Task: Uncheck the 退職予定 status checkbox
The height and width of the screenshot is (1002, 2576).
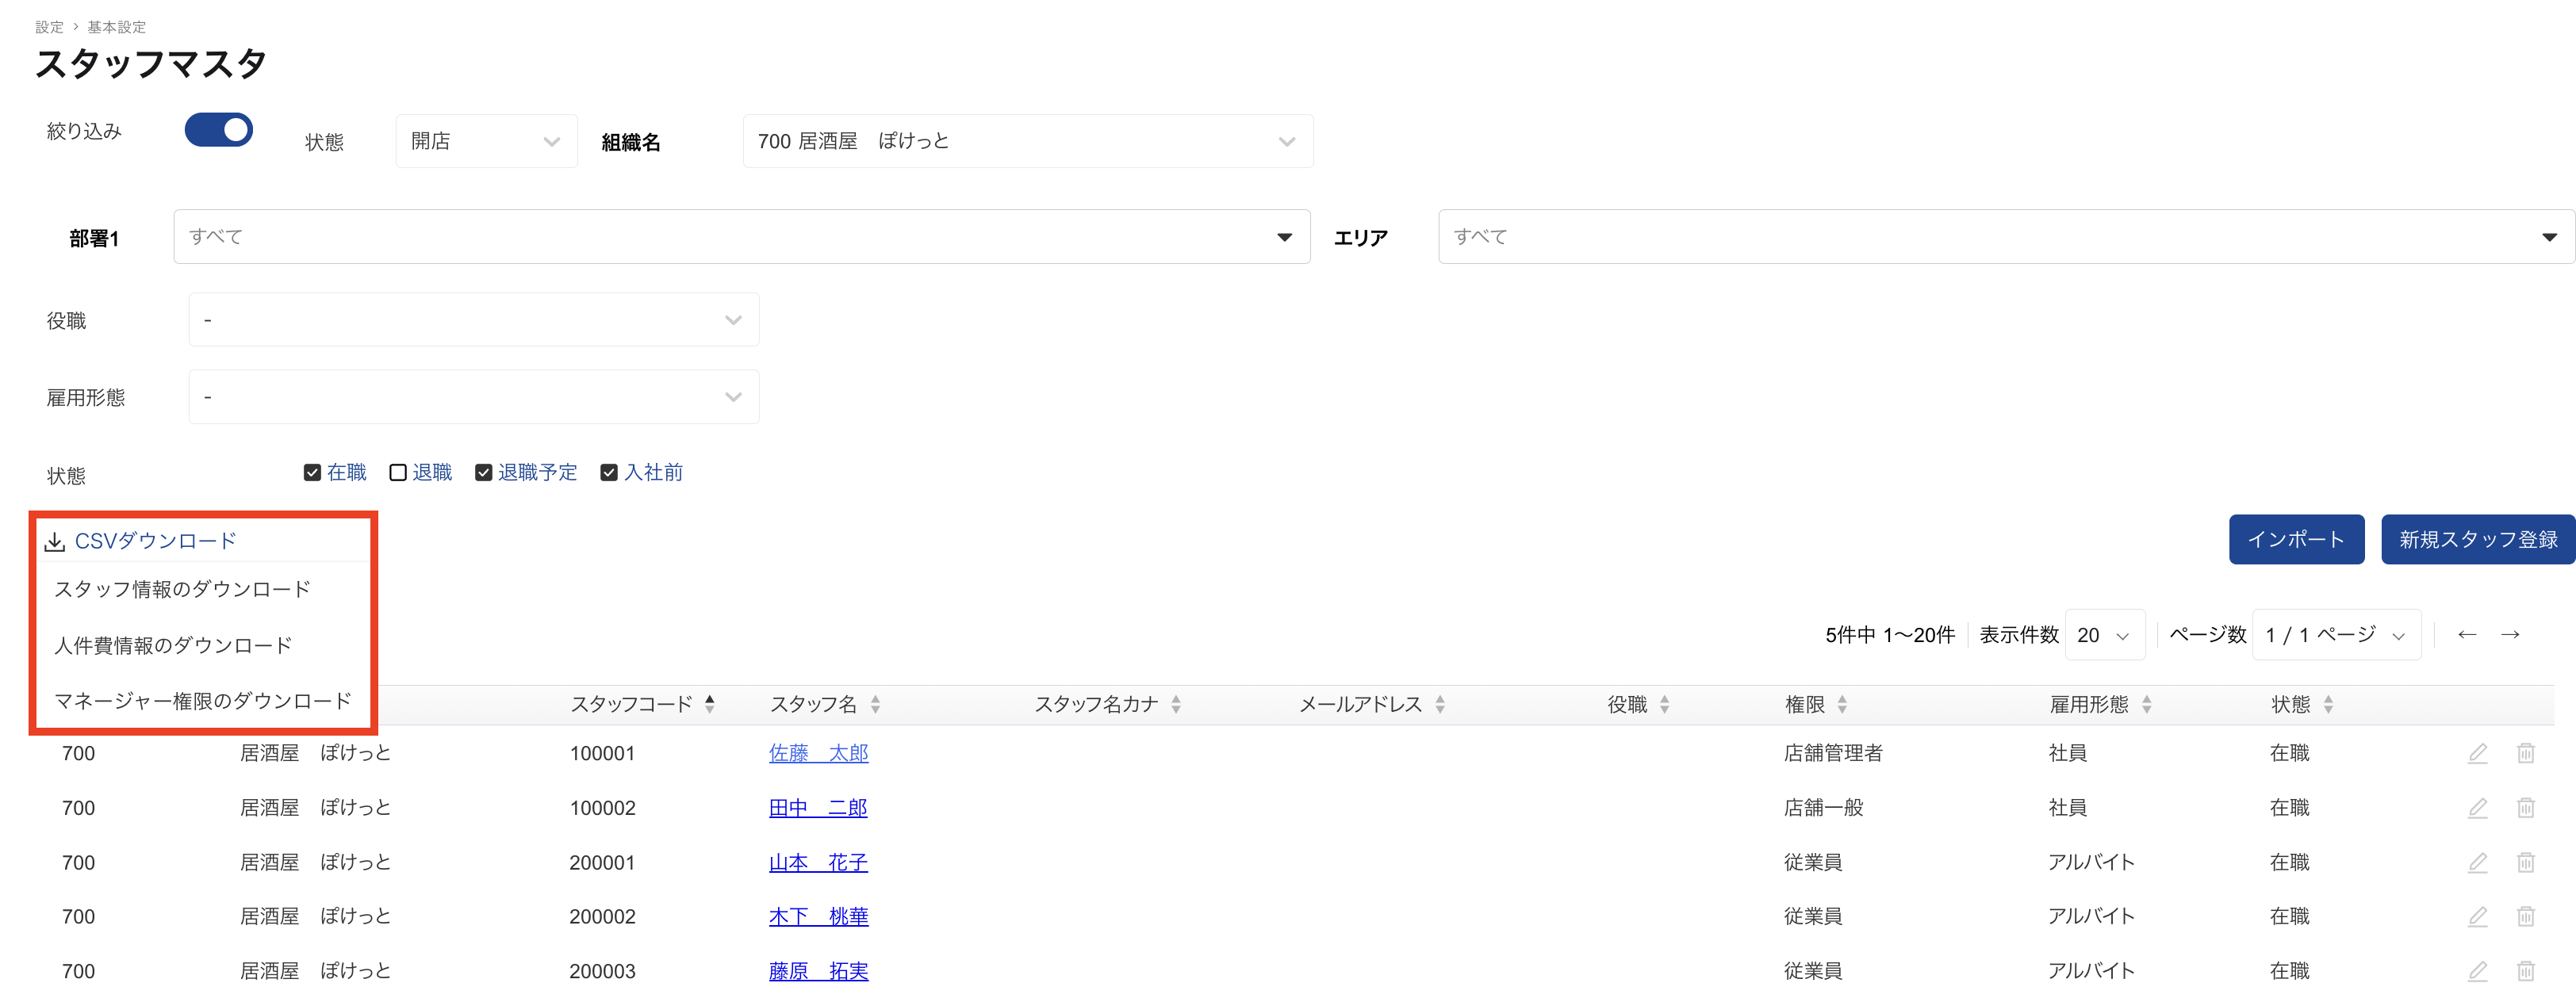Action: pyautogui.click(x=484, y=473)
